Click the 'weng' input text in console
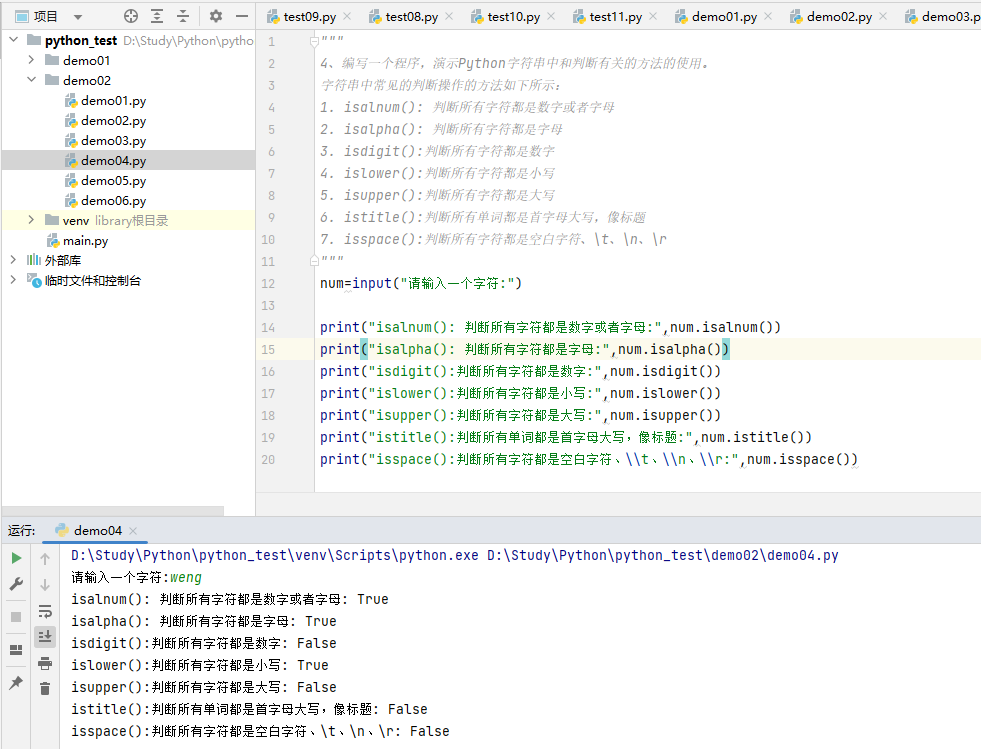981x749 pixels. pos(186,578)
